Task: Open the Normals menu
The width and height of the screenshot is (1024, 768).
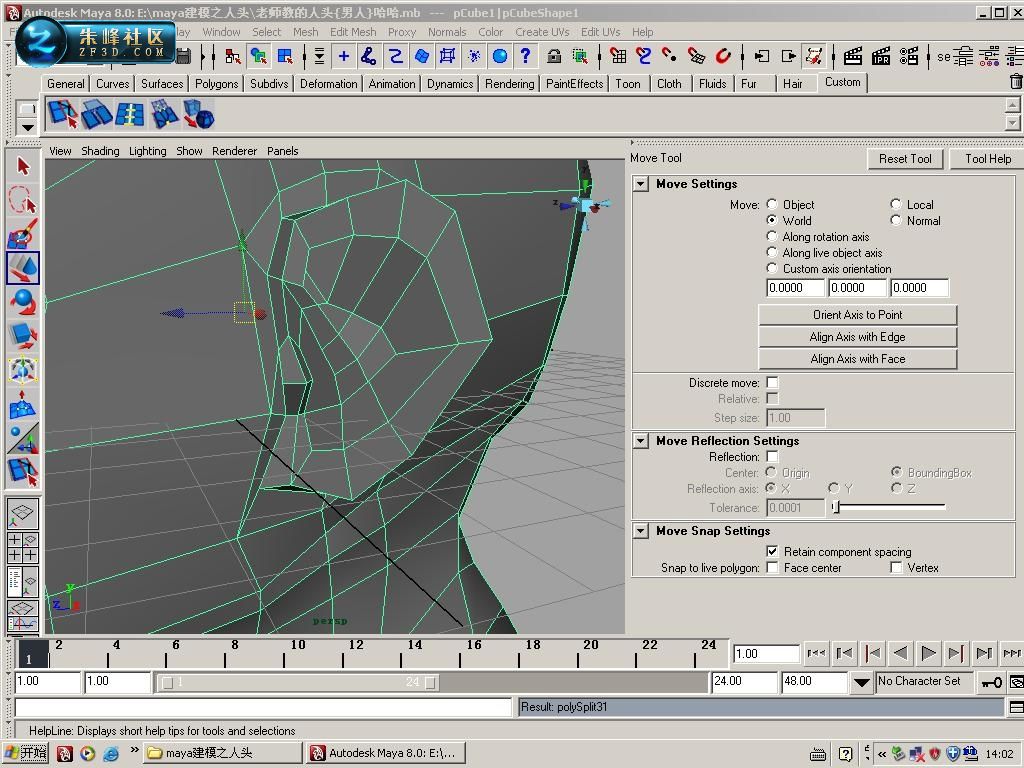Action: click(x=447, y=32)
